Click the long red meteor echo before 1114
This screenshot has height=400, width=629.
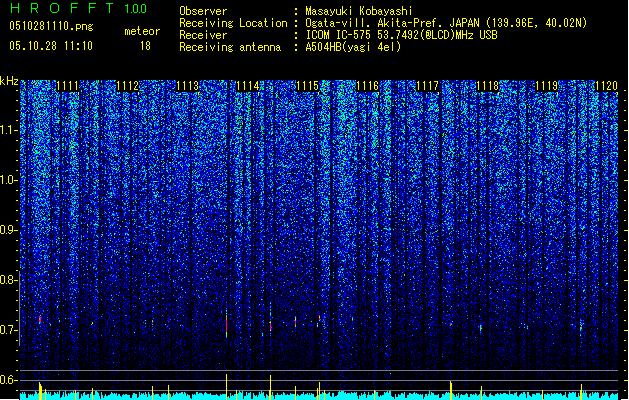coord(227,326)
